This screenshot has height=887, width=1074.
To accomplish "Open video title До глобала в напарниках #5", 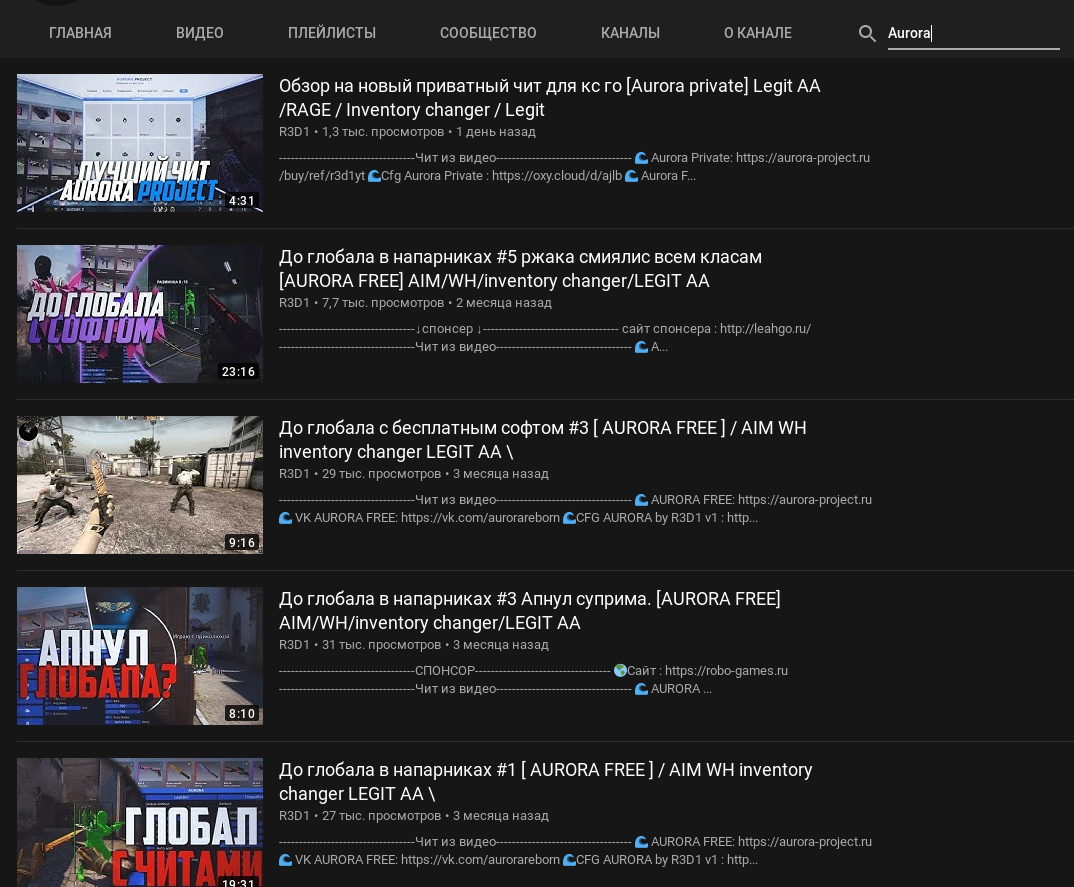I will [520, 268].
